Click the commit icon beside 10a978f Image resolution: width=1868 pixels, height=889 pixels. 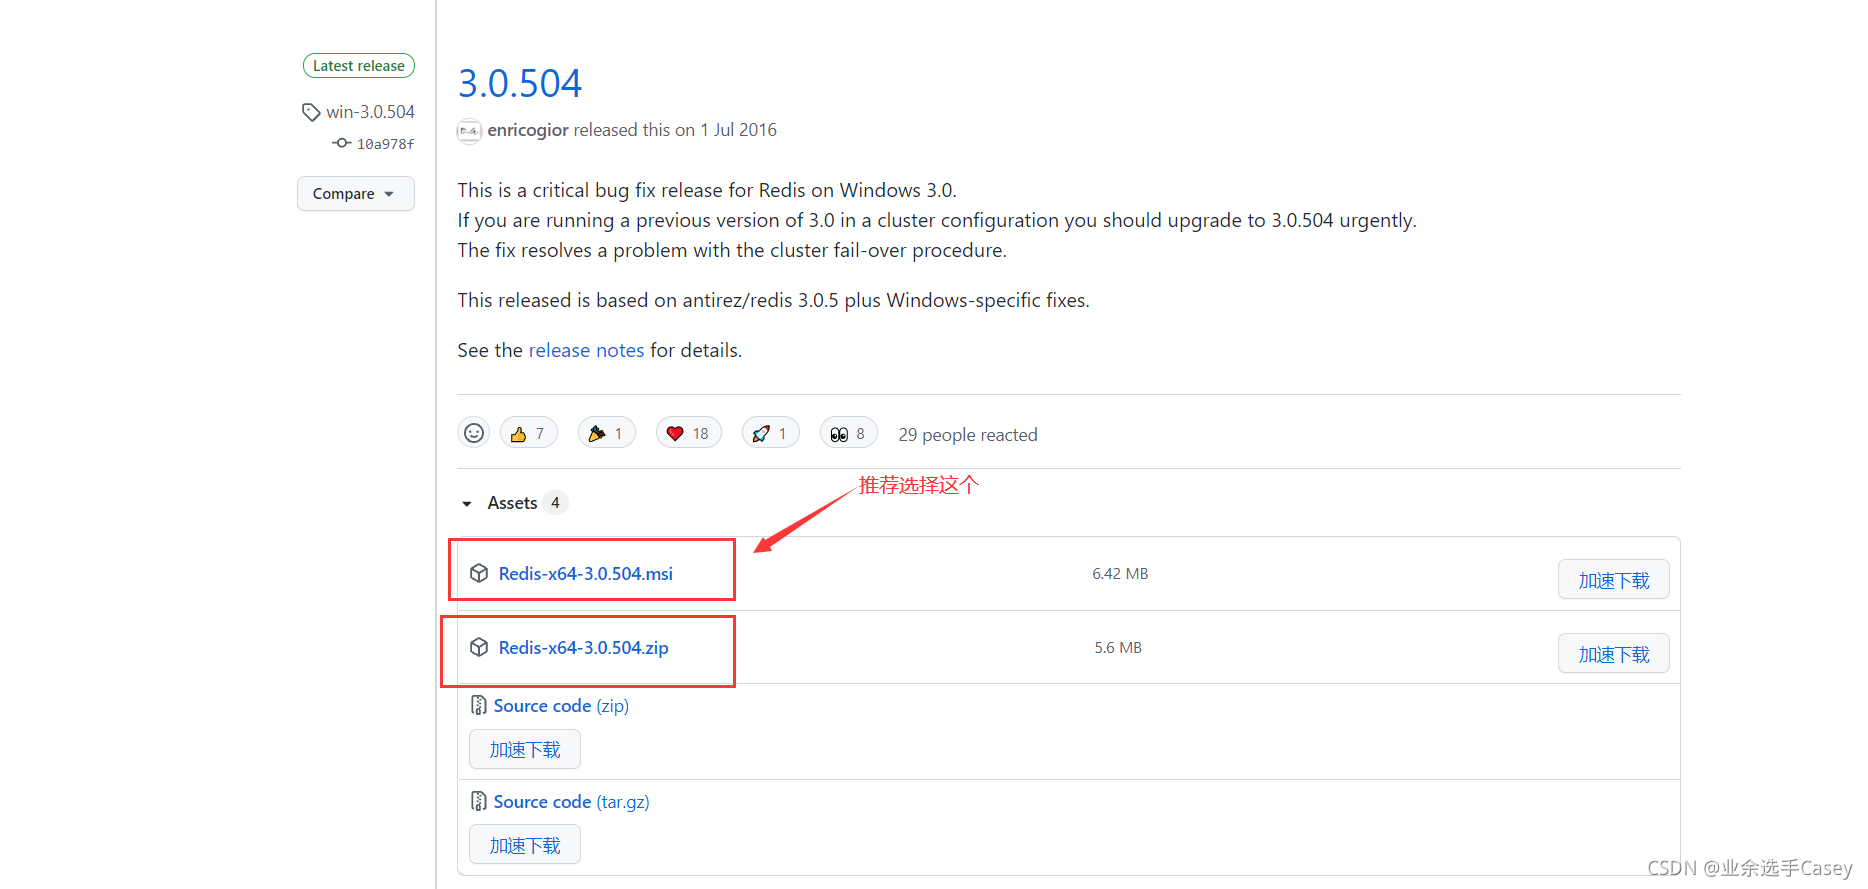click(342, 143)
